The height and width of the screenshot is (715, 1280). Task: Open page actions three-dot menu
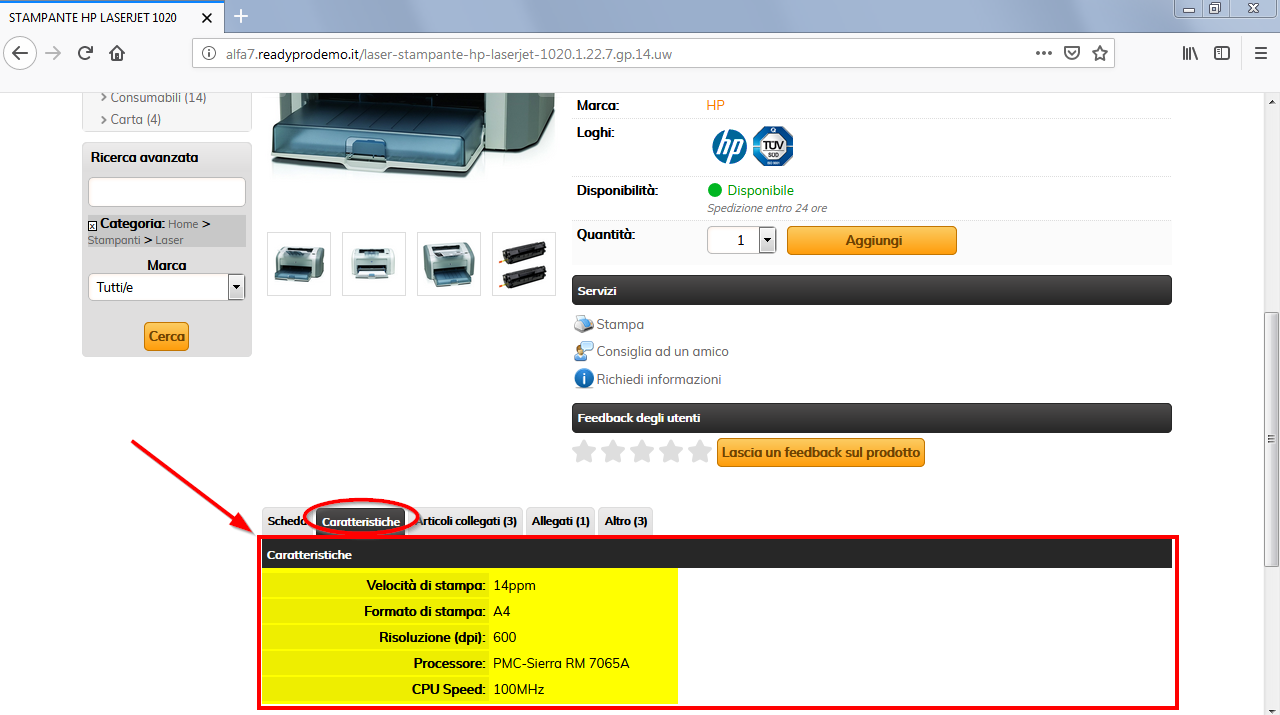1043,53
